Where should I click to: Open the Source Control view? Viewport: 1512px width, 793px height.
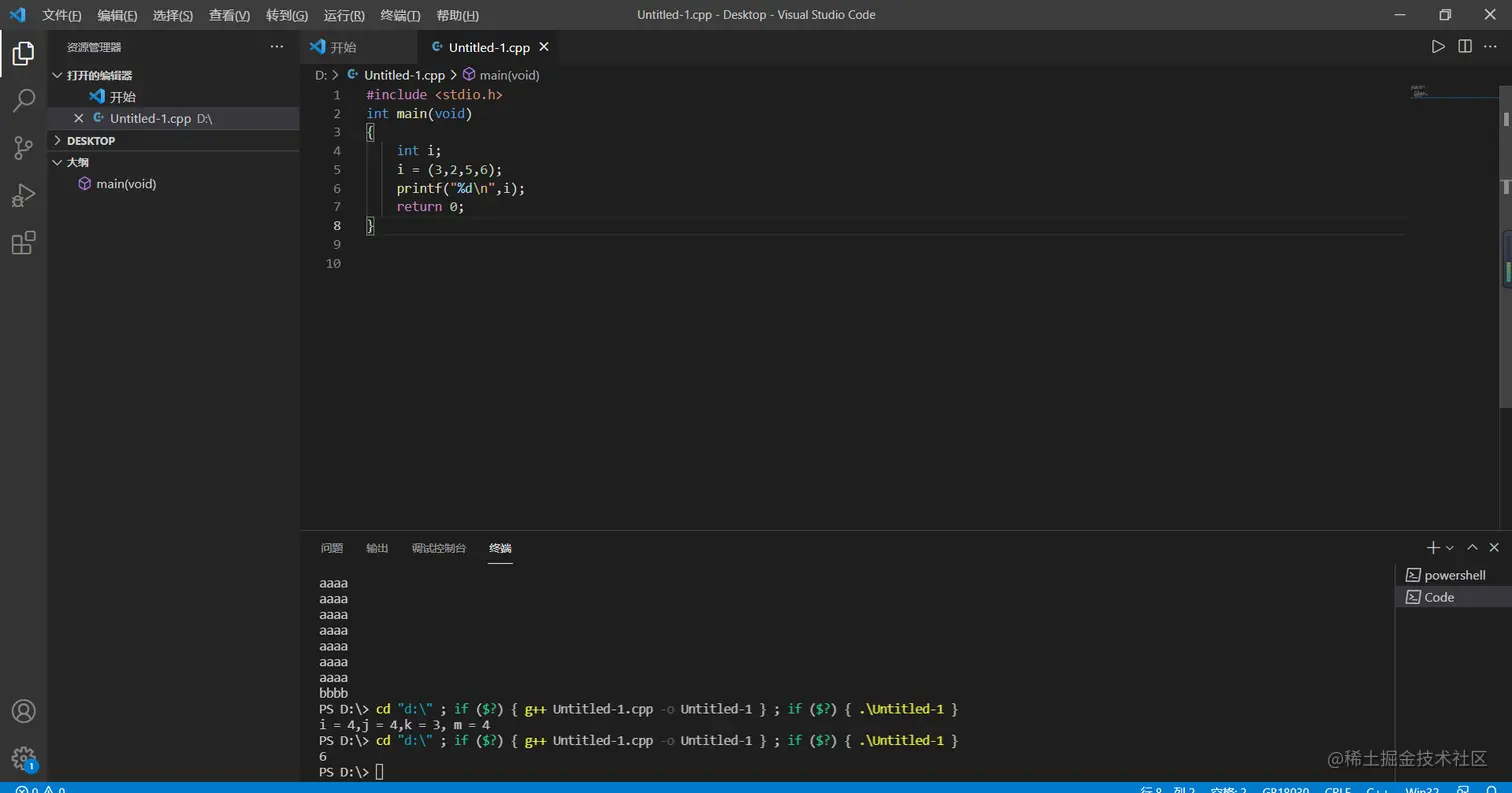coord(23,148)
